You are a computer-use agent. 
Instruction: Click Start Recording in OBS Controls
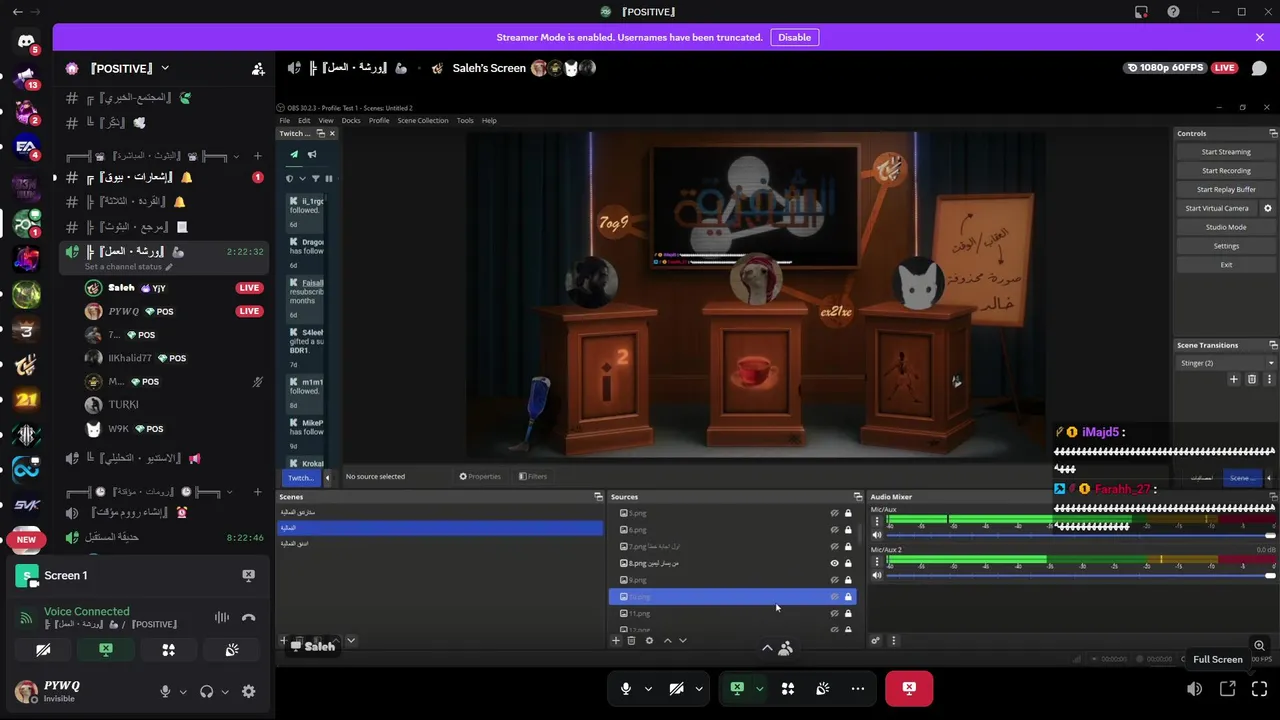pos(1226,171)
